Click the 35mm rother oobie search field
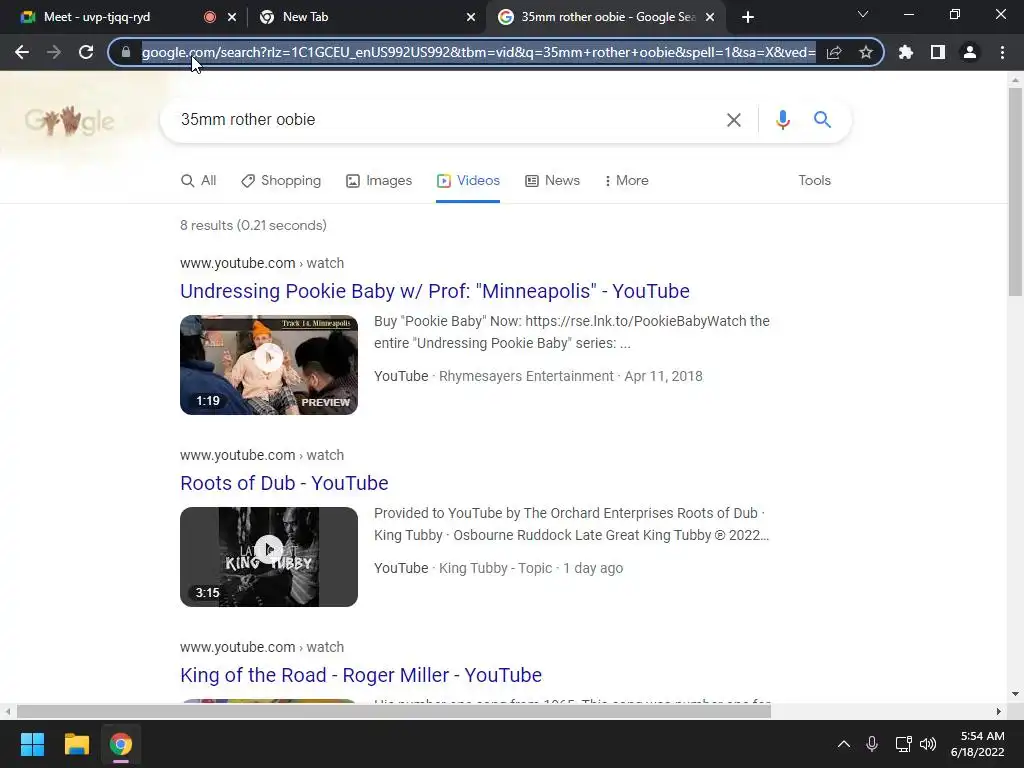The image size is (1024, 768). point(444,120)
